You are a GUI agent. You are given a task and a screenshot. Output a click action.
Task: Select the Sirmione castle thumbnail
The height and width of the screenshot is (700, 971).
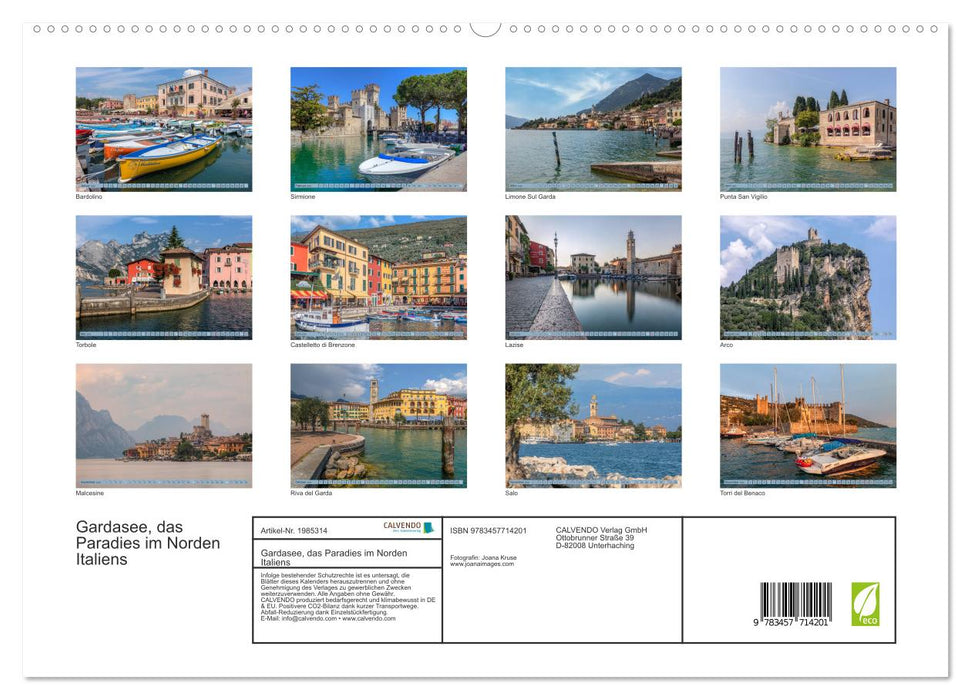pos(378,129)
